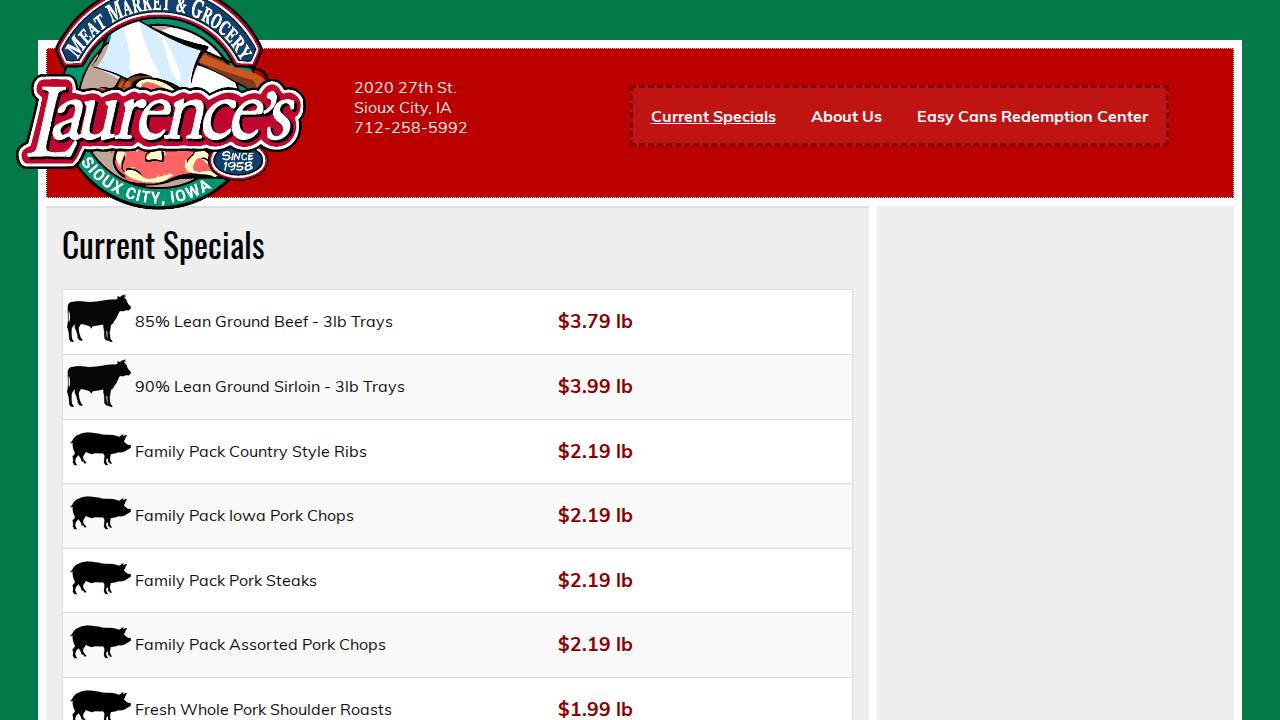Open the Easy Cans Redemption Center page
This screenshot has height=720, width=1280.
pyautogui.click(x=1032, y=117)
